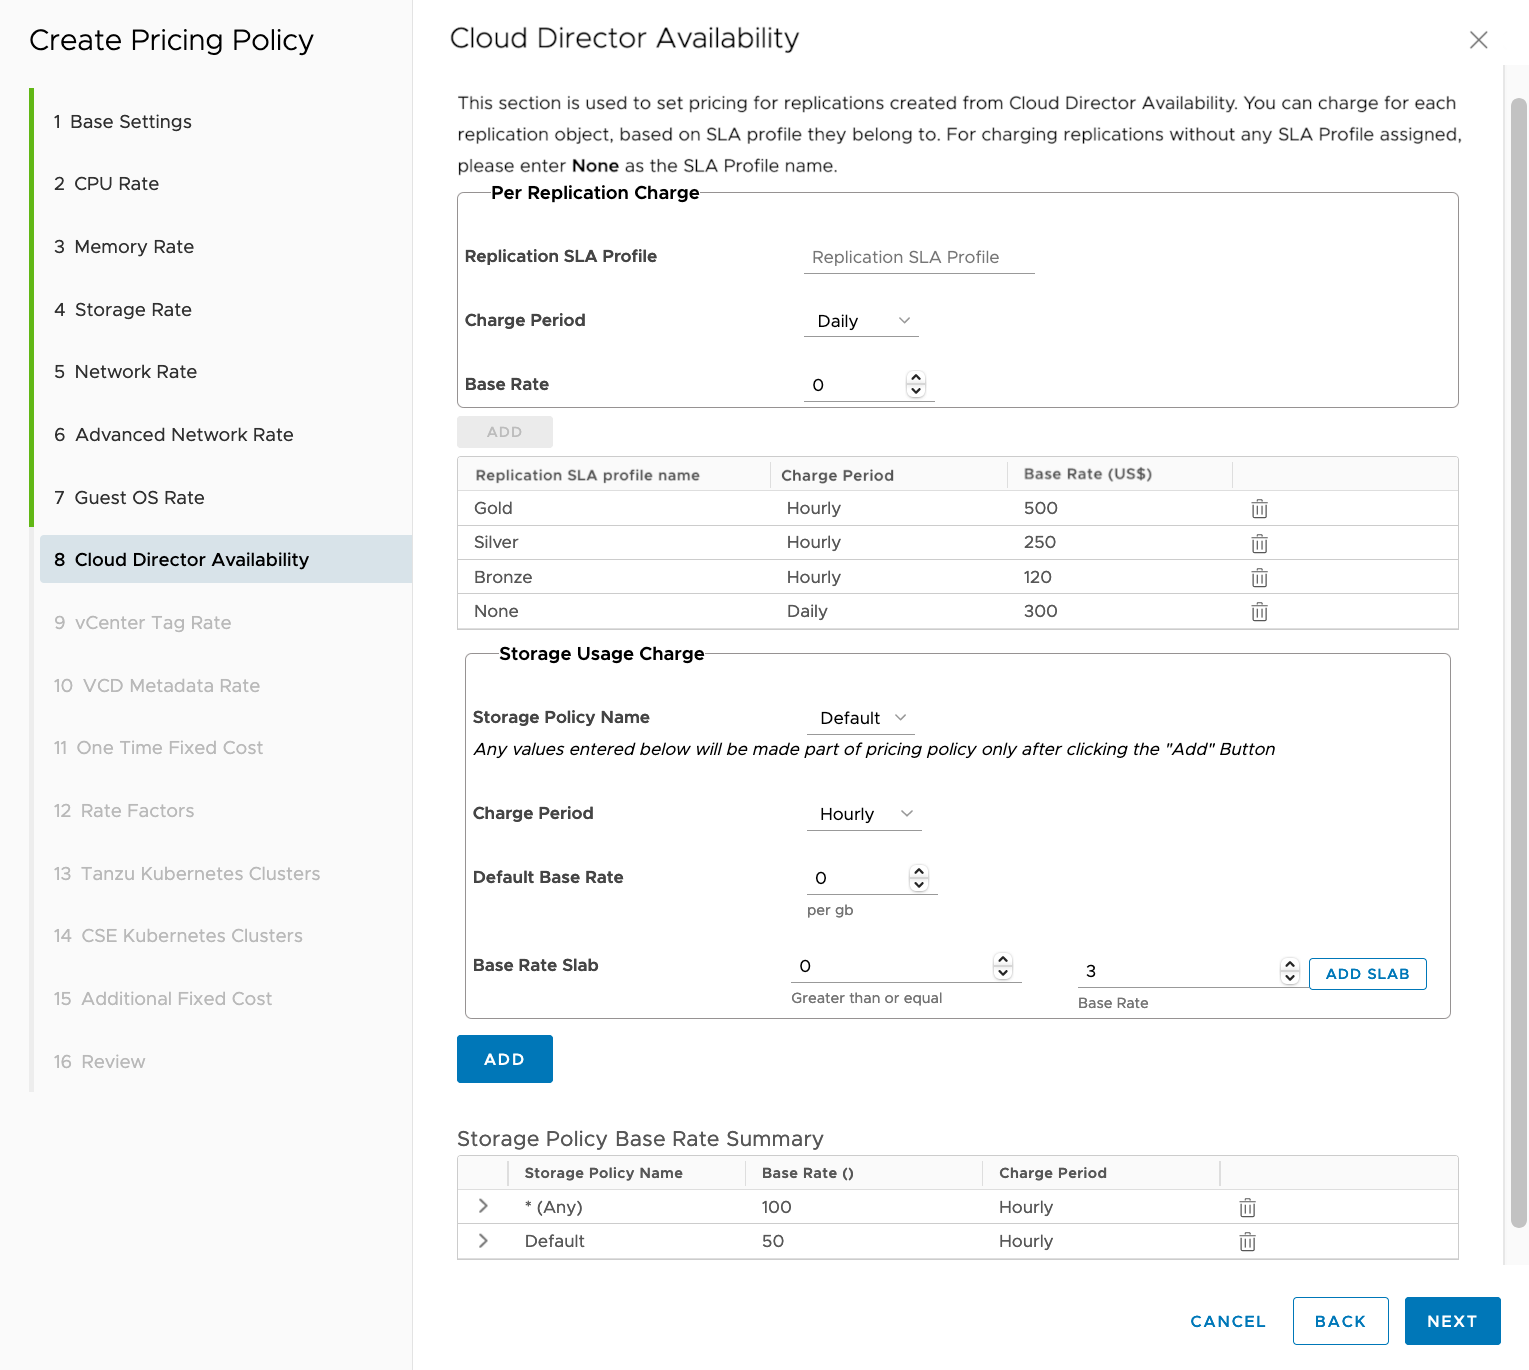Image resolution: width=1529 pixels, height=1370 pixels.
Task: Focus the Replication SLA Profile input field
Action: (918, 258)
